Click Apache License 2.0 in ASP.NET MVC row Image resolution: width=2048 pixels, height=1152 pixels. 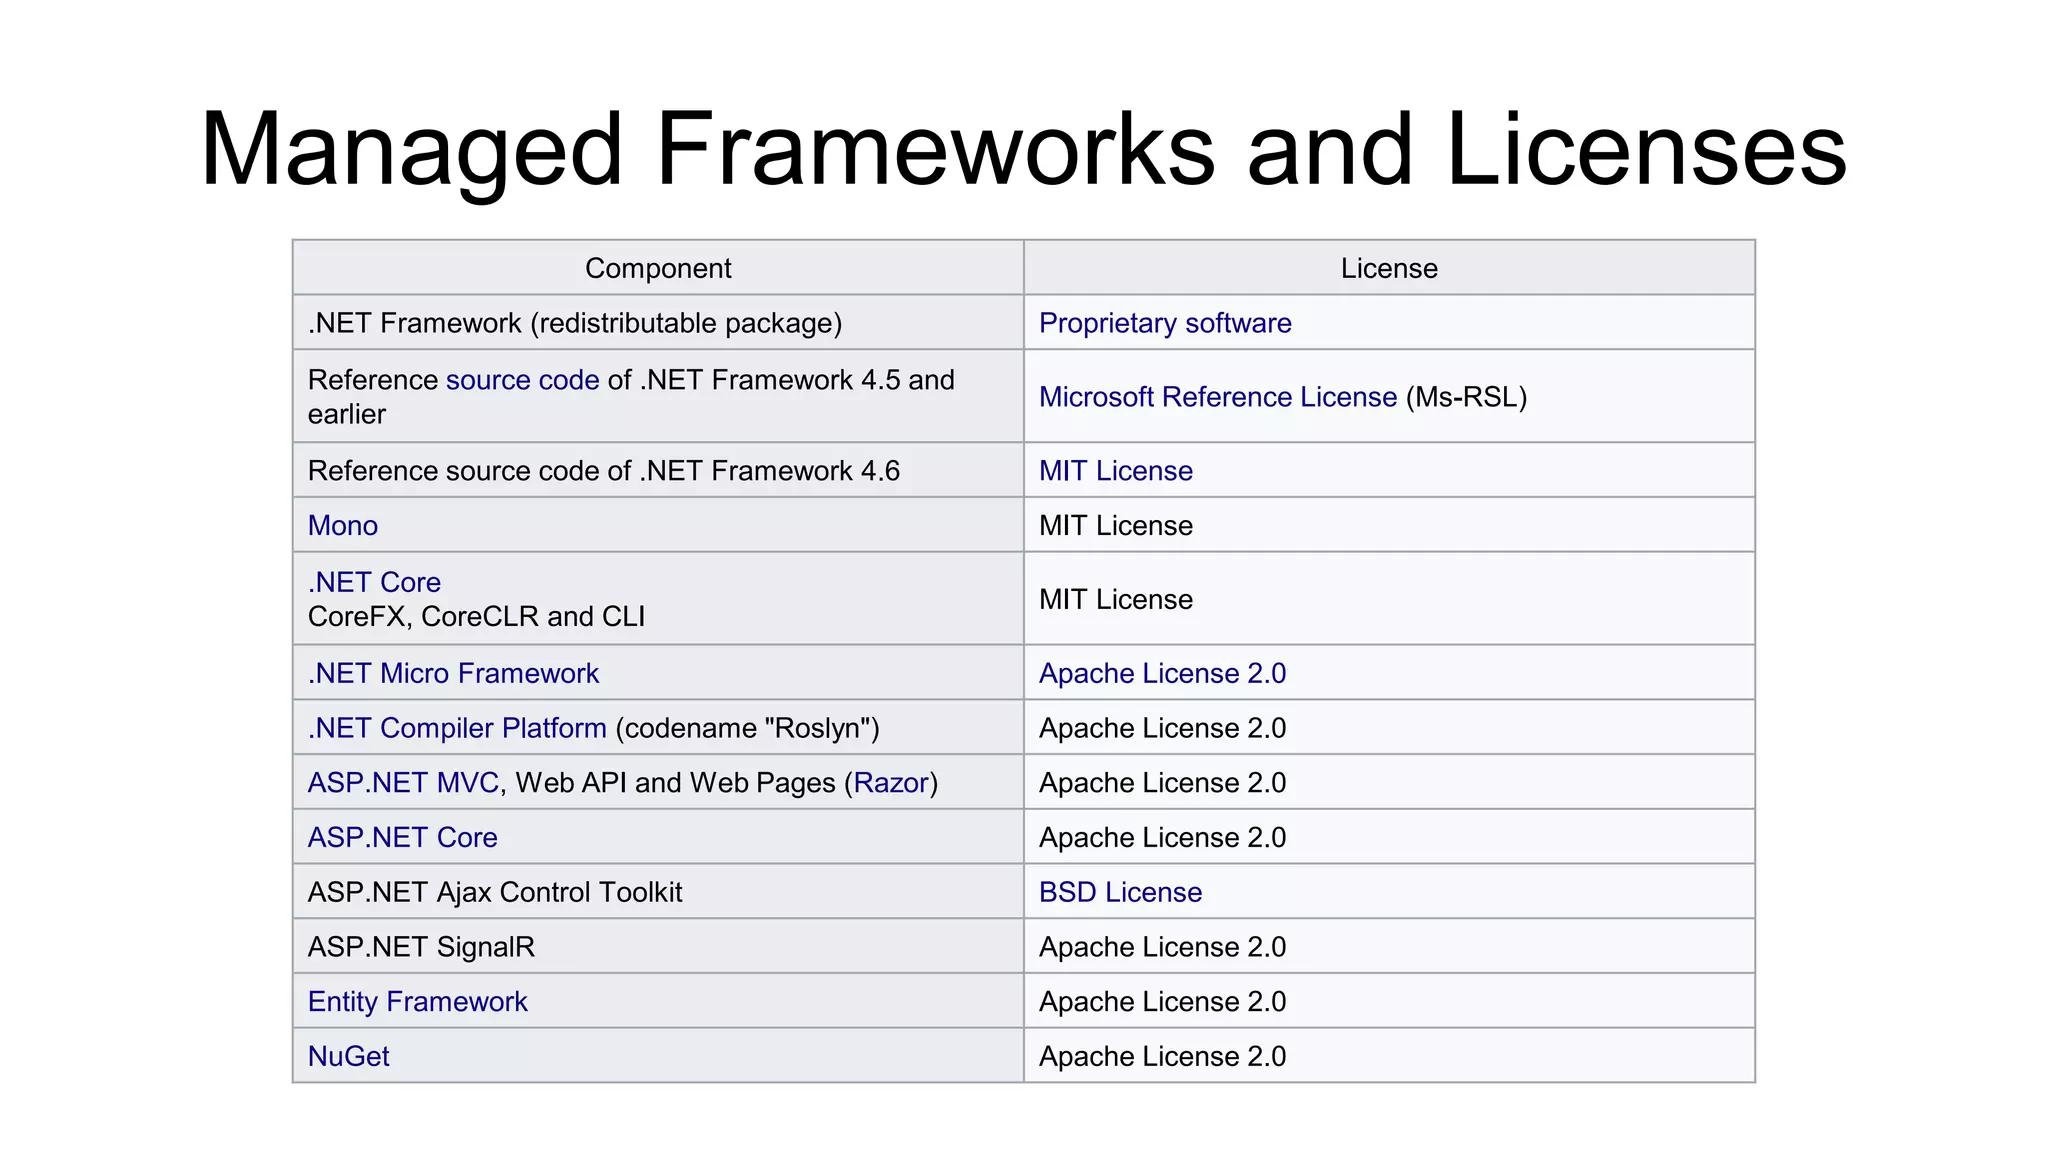point(1162,783)
